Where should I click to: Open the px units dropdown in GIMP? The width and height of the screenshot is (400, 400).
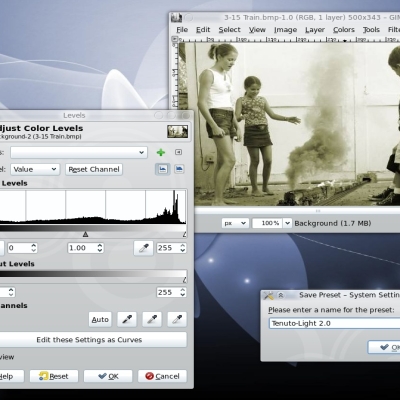235,223
